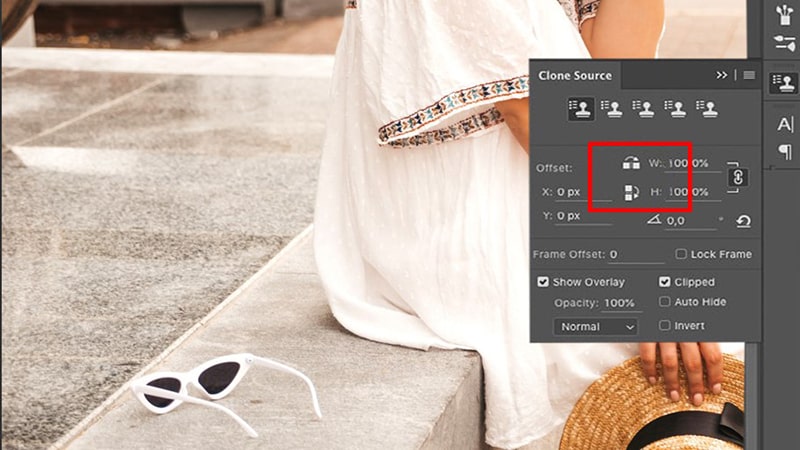800x450 pixels.
Task: Open the Clone Source panel menu
Action: (748, 75)
